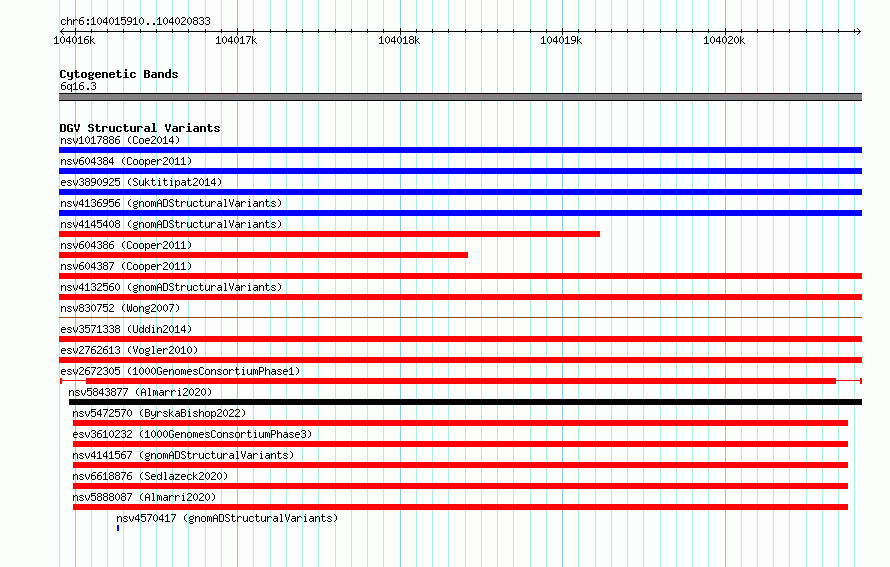This screenshot has height=567, width=890.
Task: Select the nsv604384 (Cooper2011) label
Action: click(x=126, y=161)
